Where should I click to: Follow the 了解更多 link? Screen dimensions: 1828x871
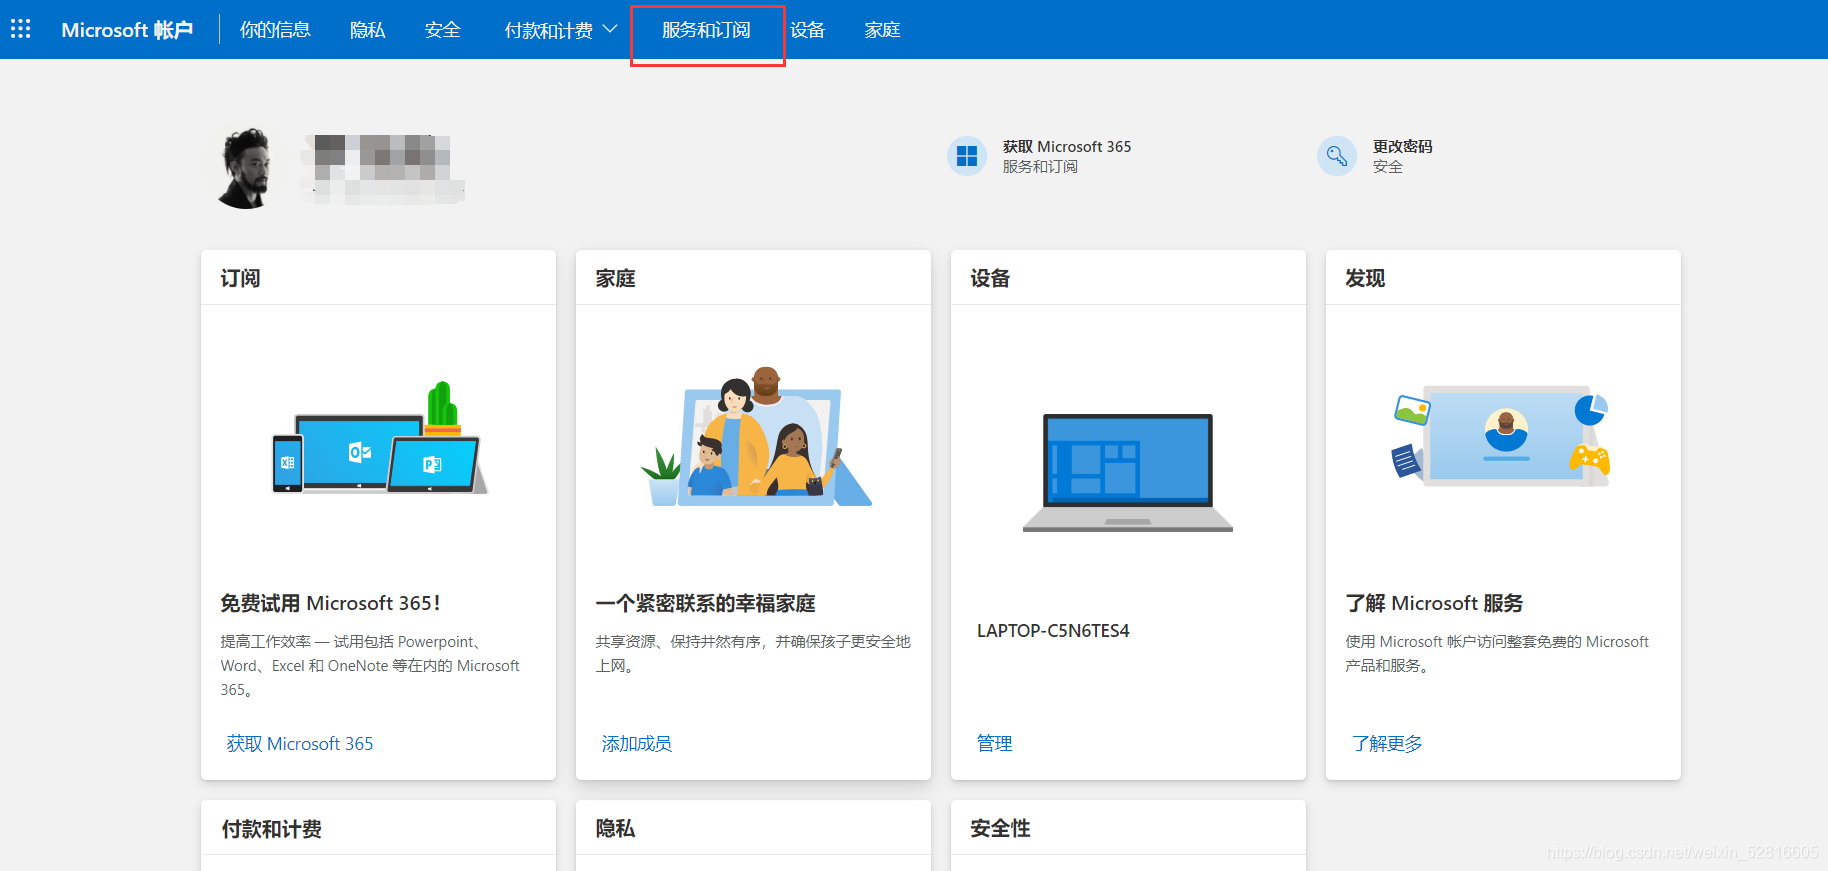[1387, 743]
